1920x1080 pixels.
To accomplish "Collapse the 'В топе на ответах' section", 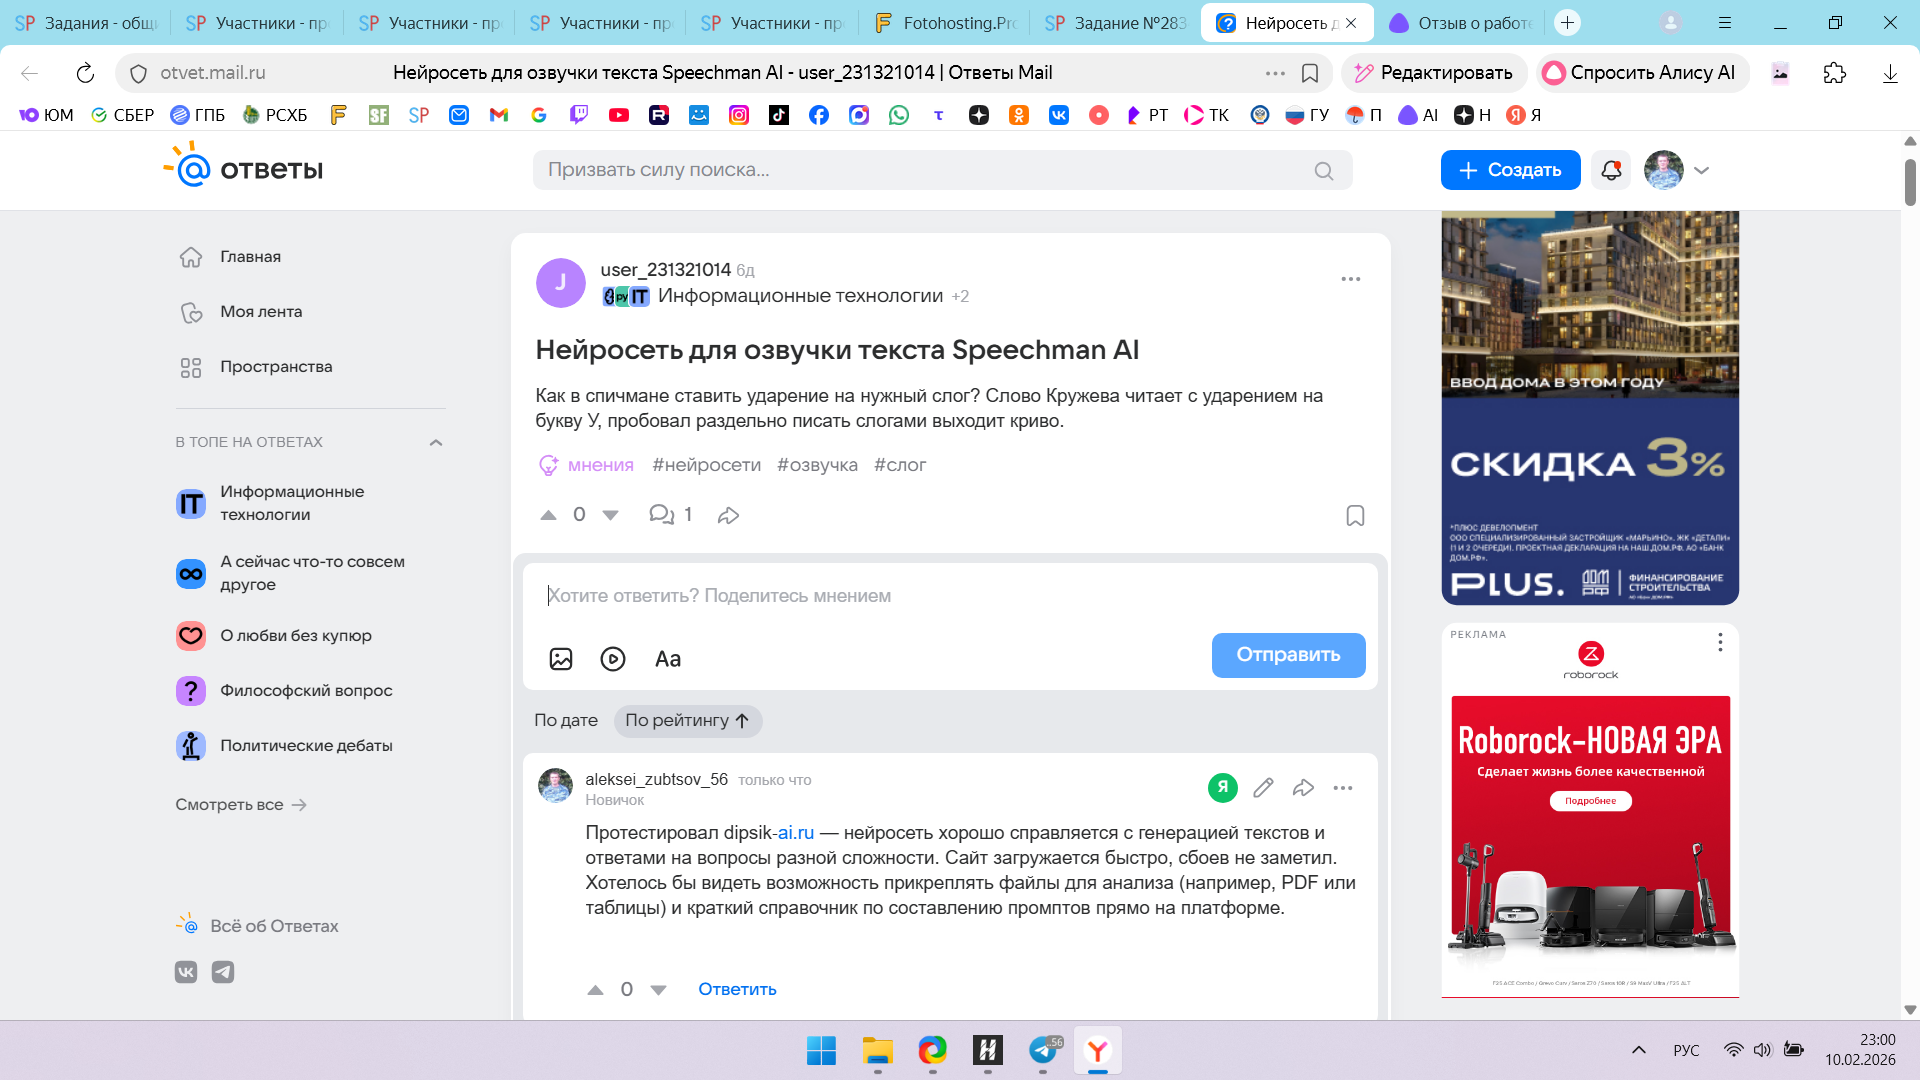I will [436, 442].
